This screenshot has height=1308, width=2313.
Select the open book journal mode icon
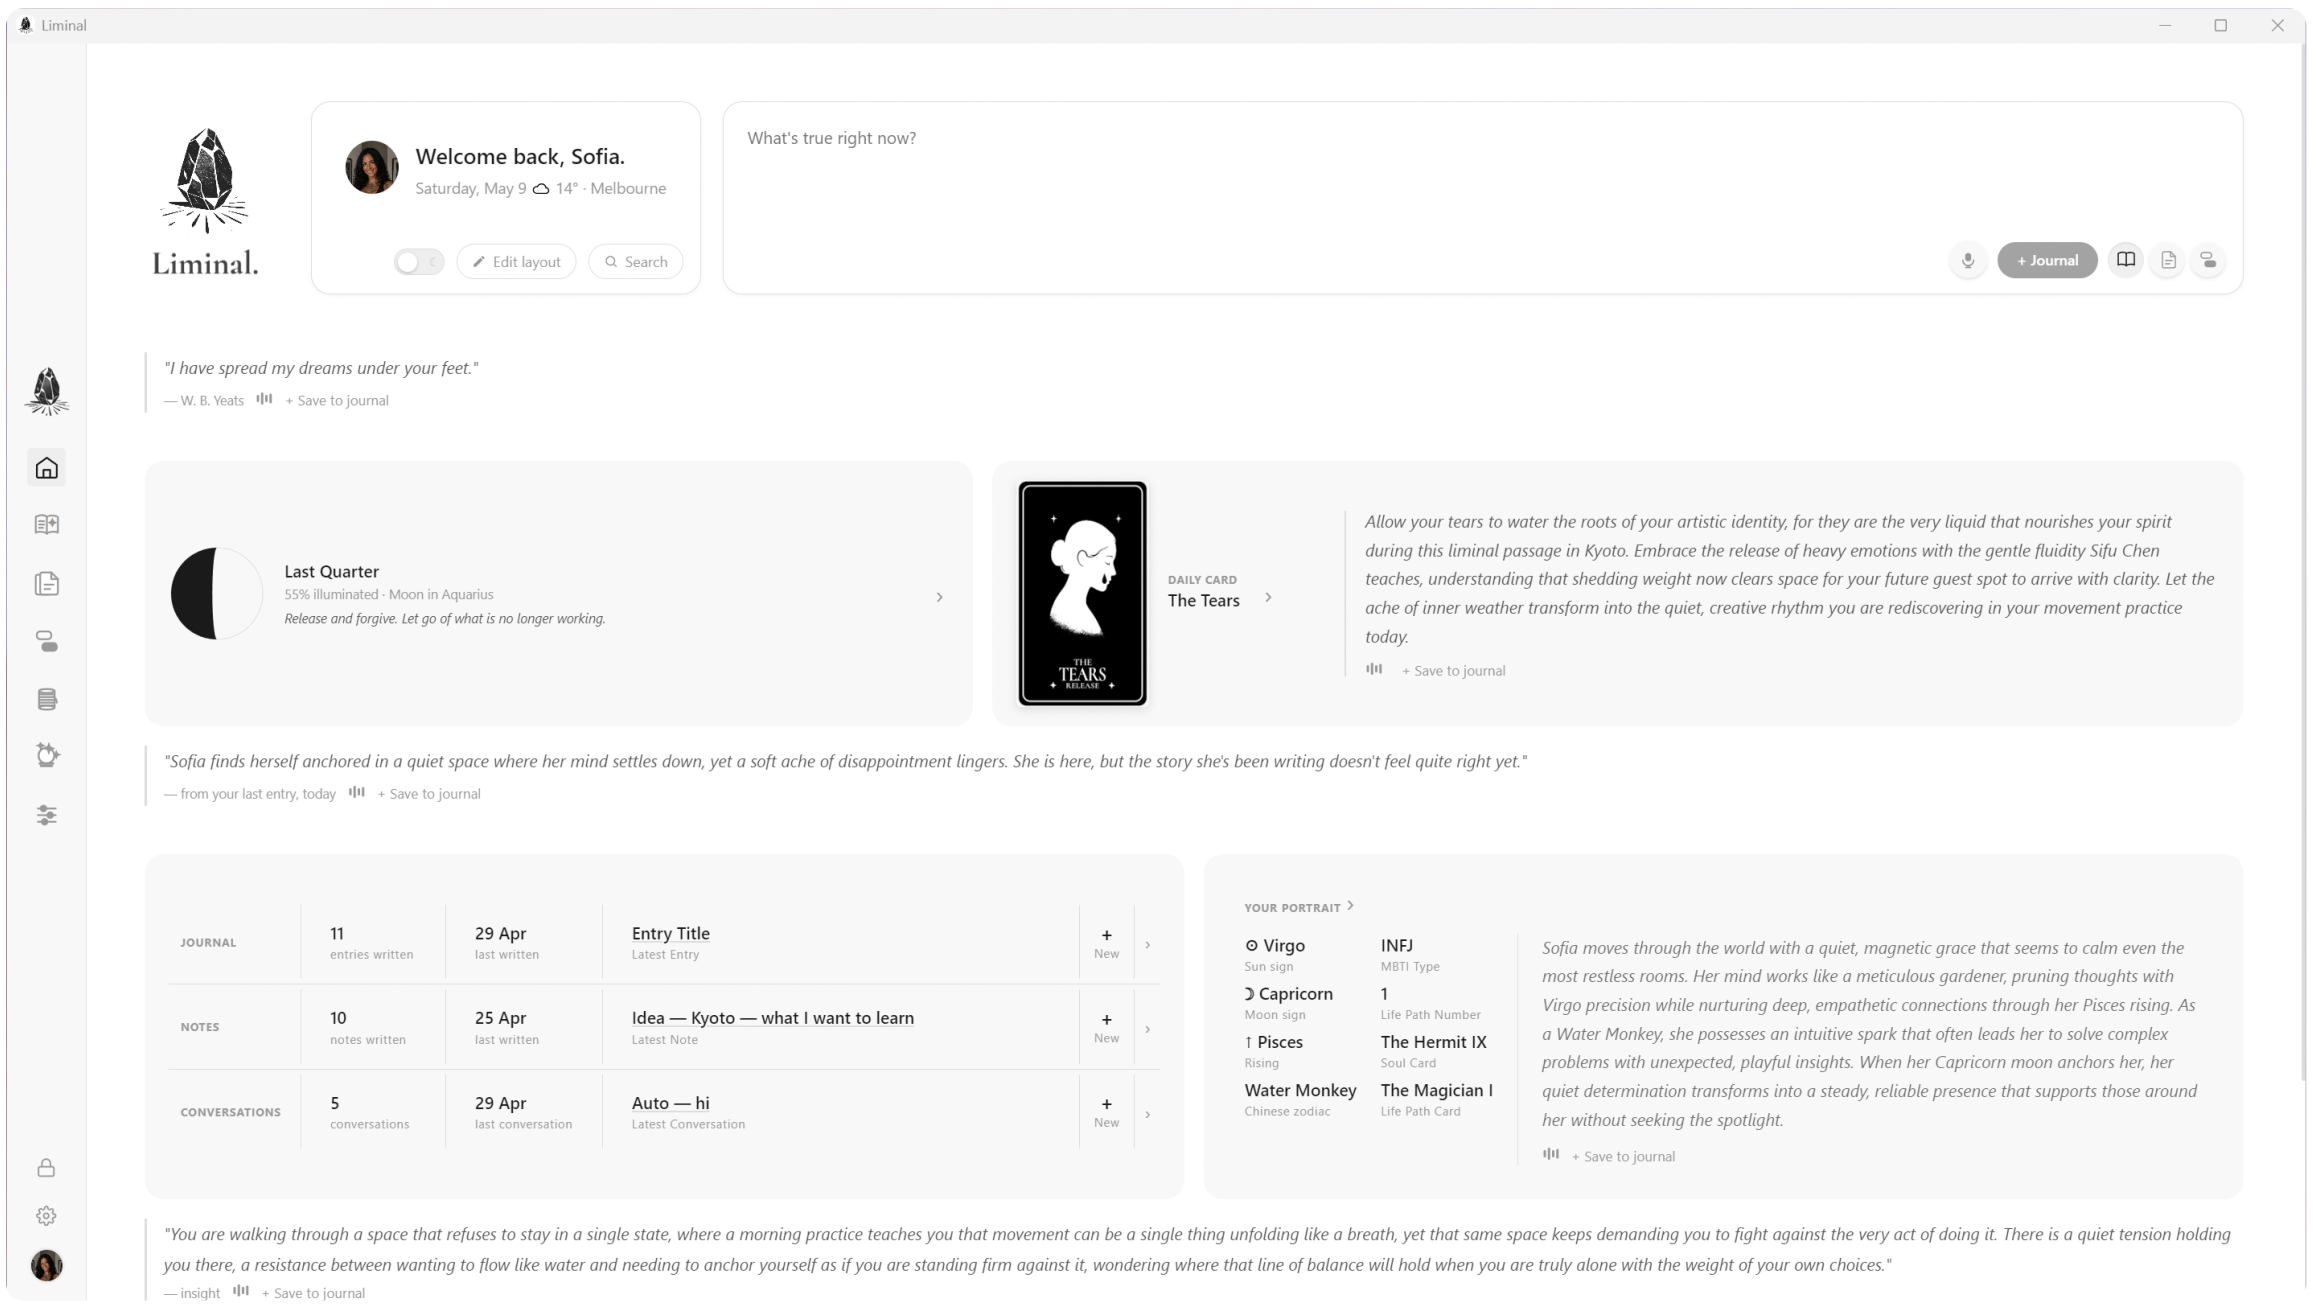[2126, 260]
